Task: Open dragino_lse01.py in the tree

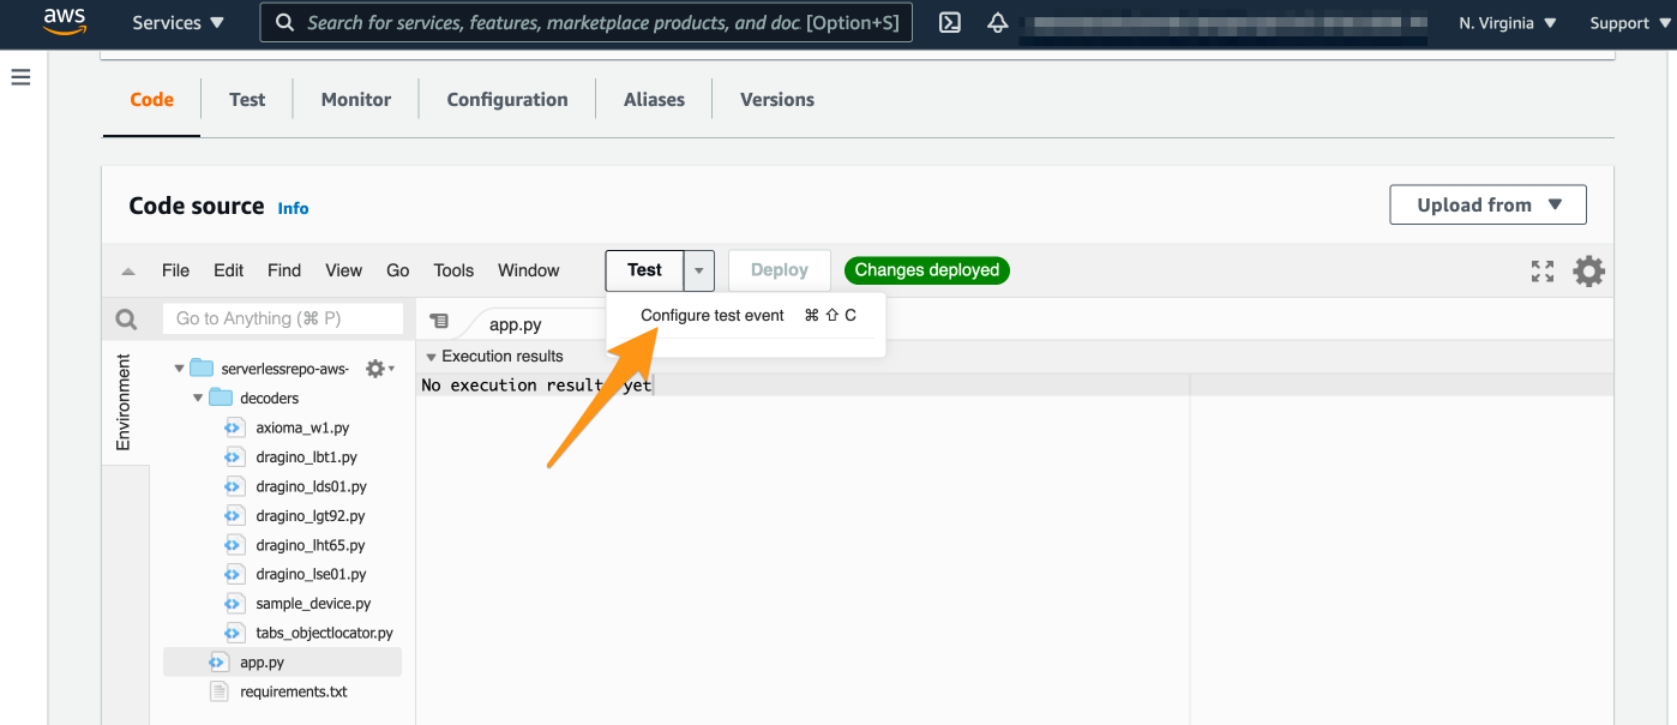Action: pos(311,574)
